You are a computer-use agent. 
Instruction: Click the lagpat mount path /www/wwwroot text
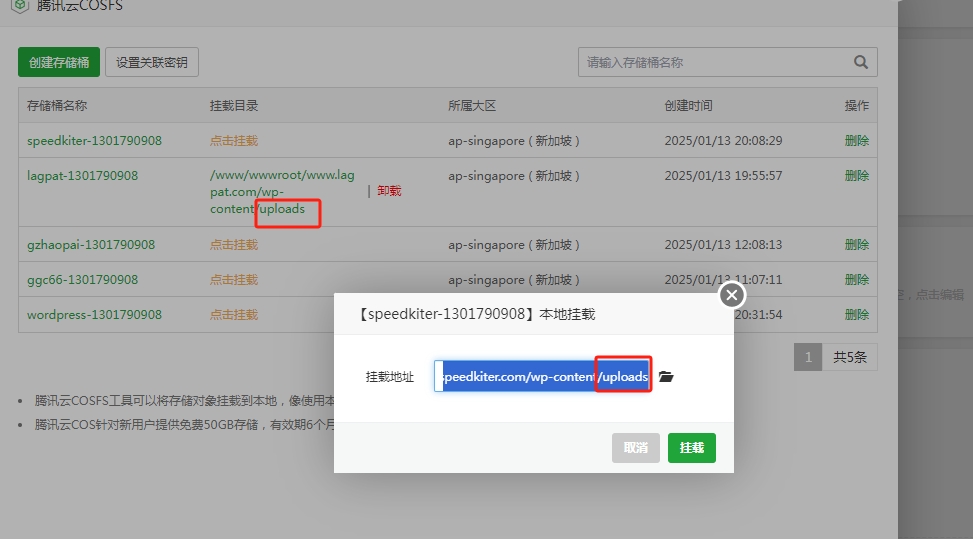pos(282,192)
